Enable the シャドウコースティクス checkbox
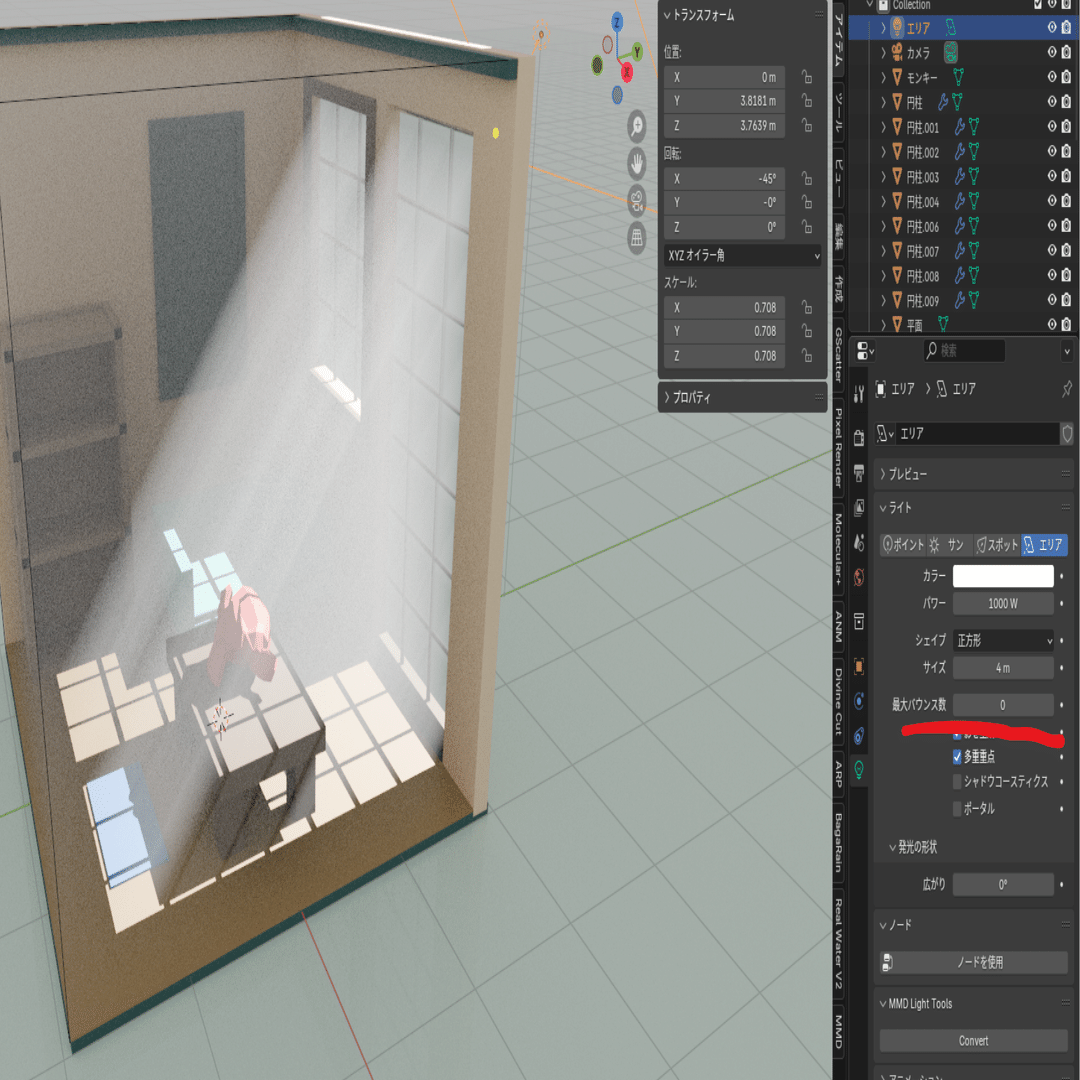1080x1080 pixels. coord(957,781)
